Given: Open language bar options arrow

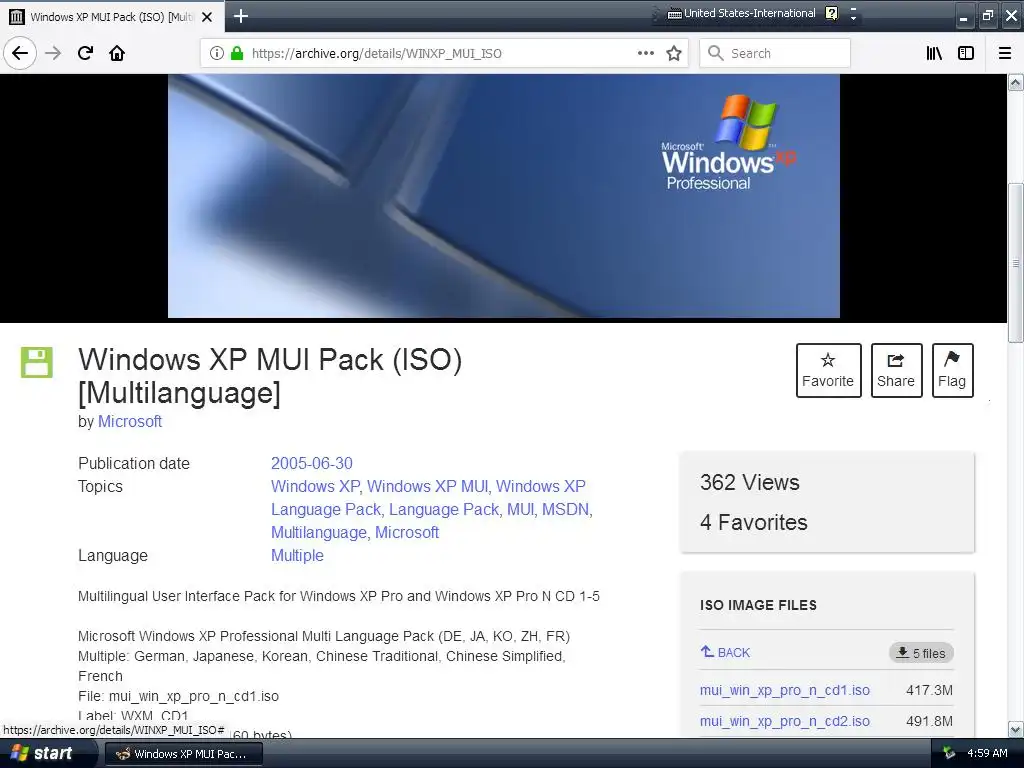Looking at the screenshot, I should [853, 17].
